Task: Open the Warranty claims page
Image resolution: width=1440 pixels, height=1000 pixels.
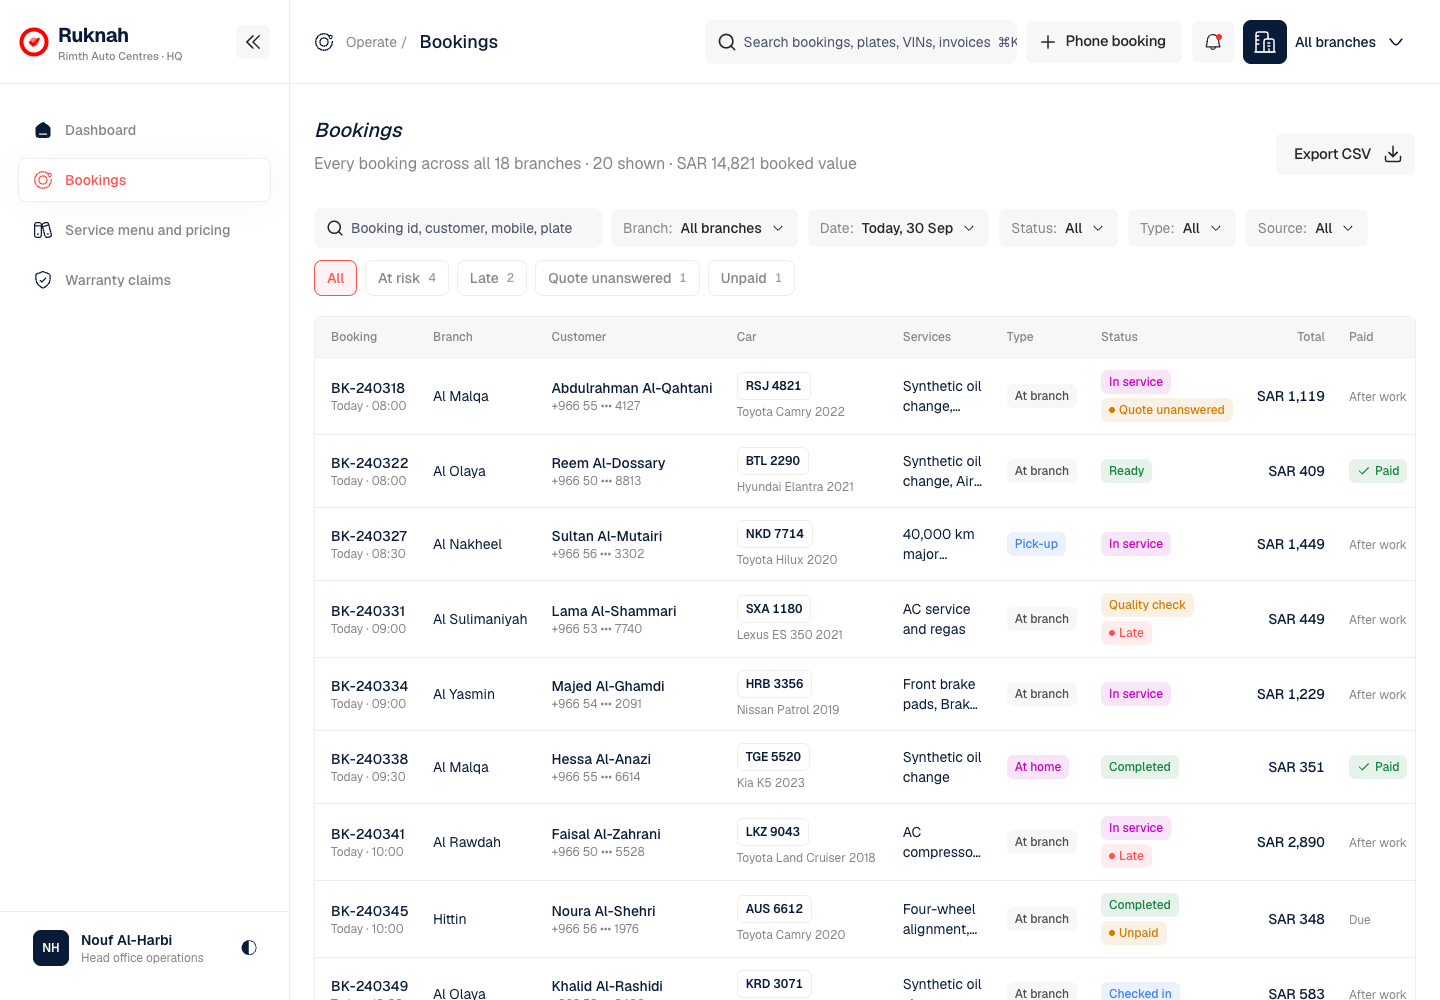Action: coord(145,280)
